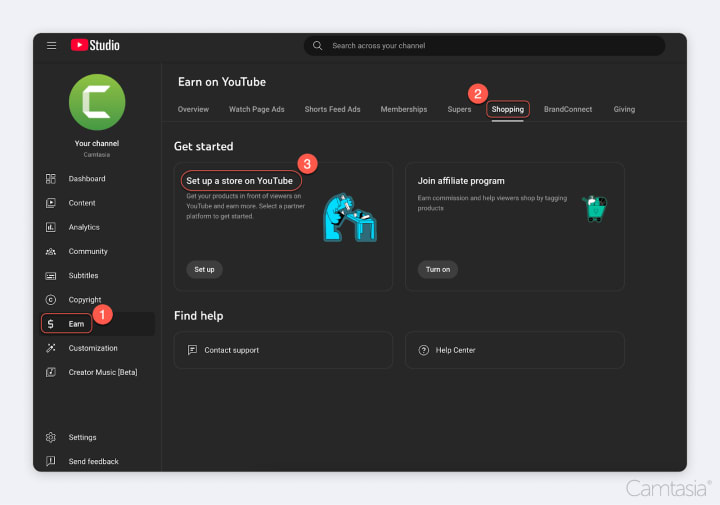The height and width of the screenshot is (505, 720).
Task: Click Turn on for affiliate program
Action: pos(438,269)
